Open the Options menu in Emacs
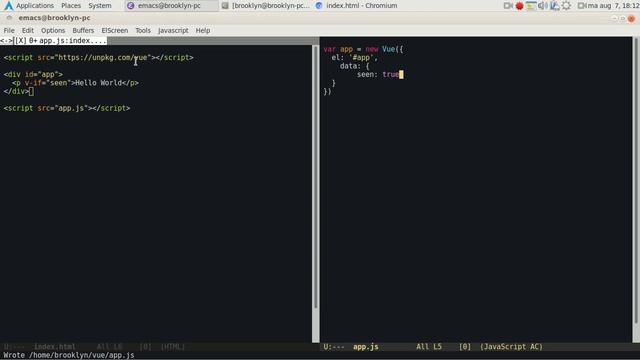The height and width of the screenshot is (360, 640). point(53,31)
